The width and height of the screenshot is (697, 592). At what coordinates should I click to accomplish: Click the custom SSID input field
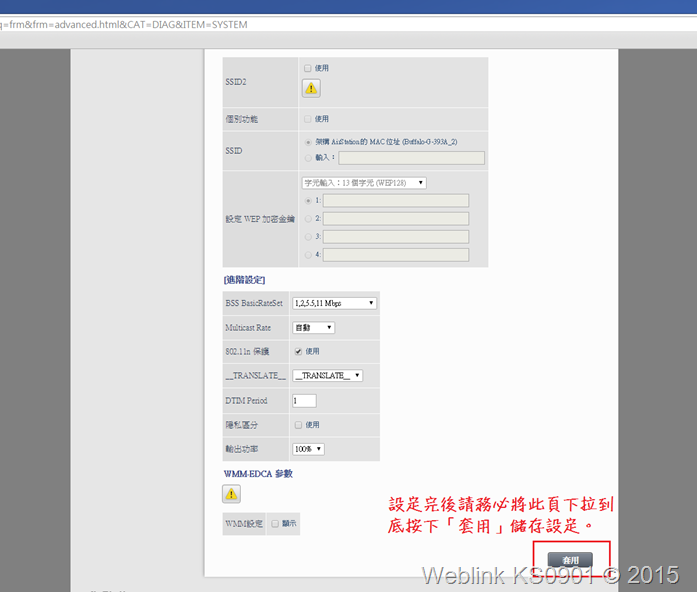coord(412,158)
